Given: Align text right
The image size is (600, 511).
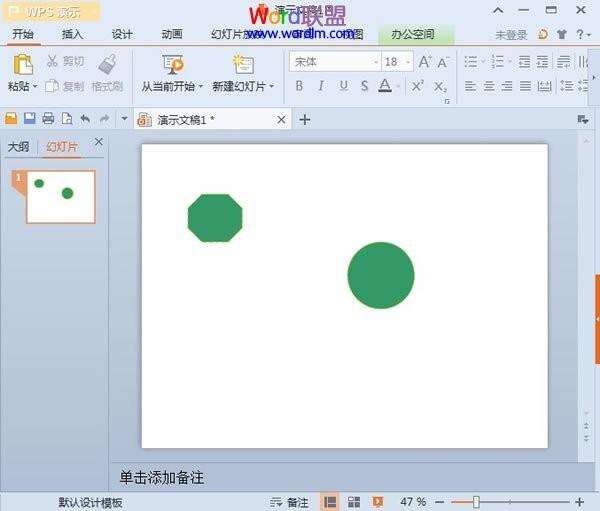Looking at the screenshot, I should [507, 86].
